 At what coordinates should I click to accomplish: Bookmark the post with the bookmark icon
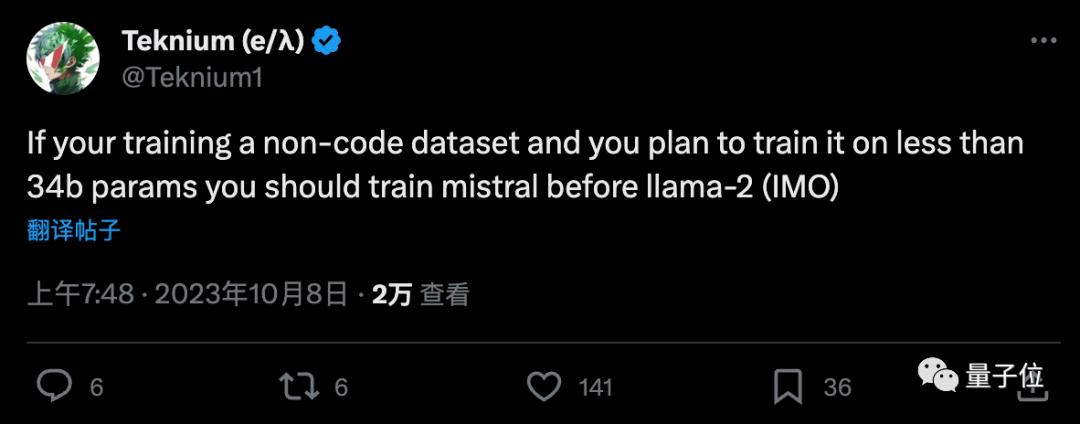(788, 386)
